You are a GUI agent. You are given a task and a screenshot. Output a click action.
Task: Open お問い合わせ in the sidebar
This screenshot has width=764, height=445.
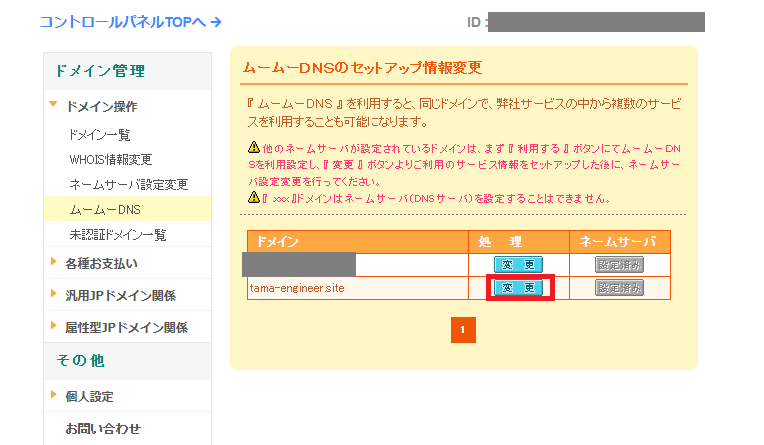click(x=103, y=429)
